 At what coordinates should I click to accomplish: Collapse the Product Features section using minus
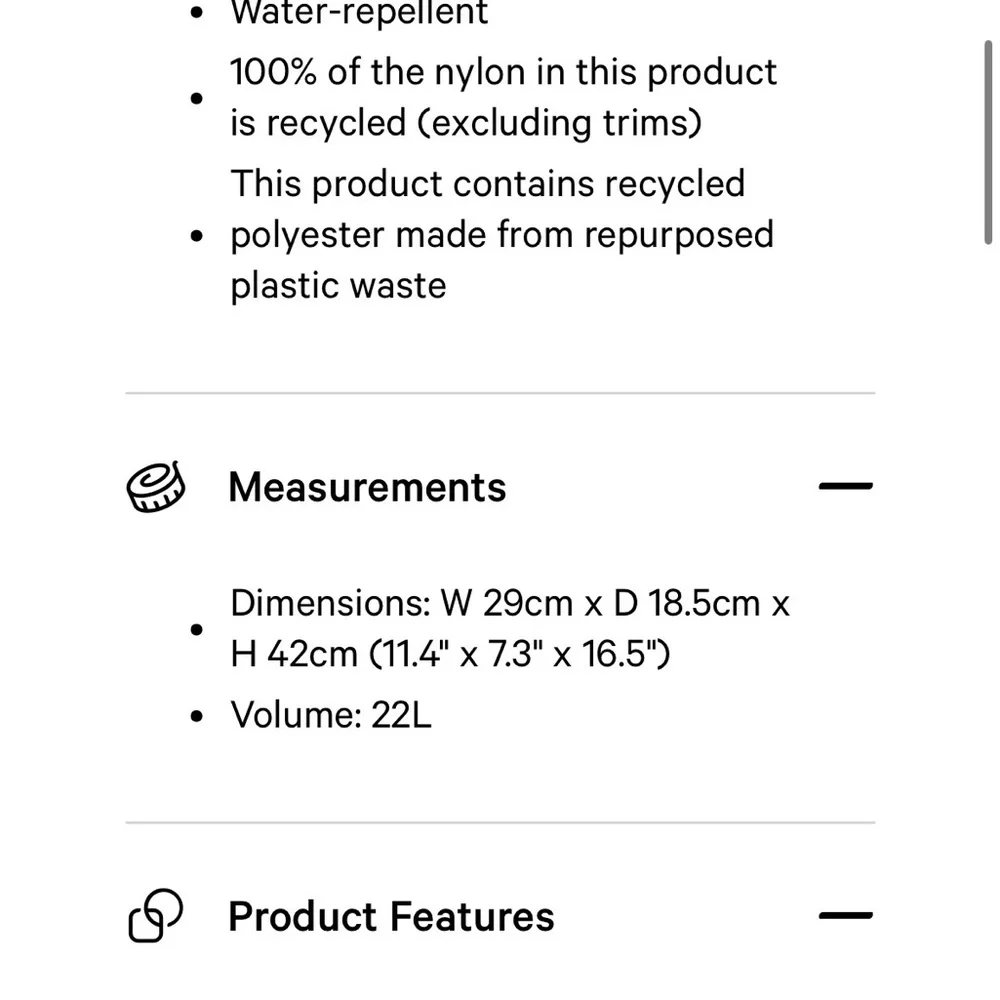pos(845,916)
